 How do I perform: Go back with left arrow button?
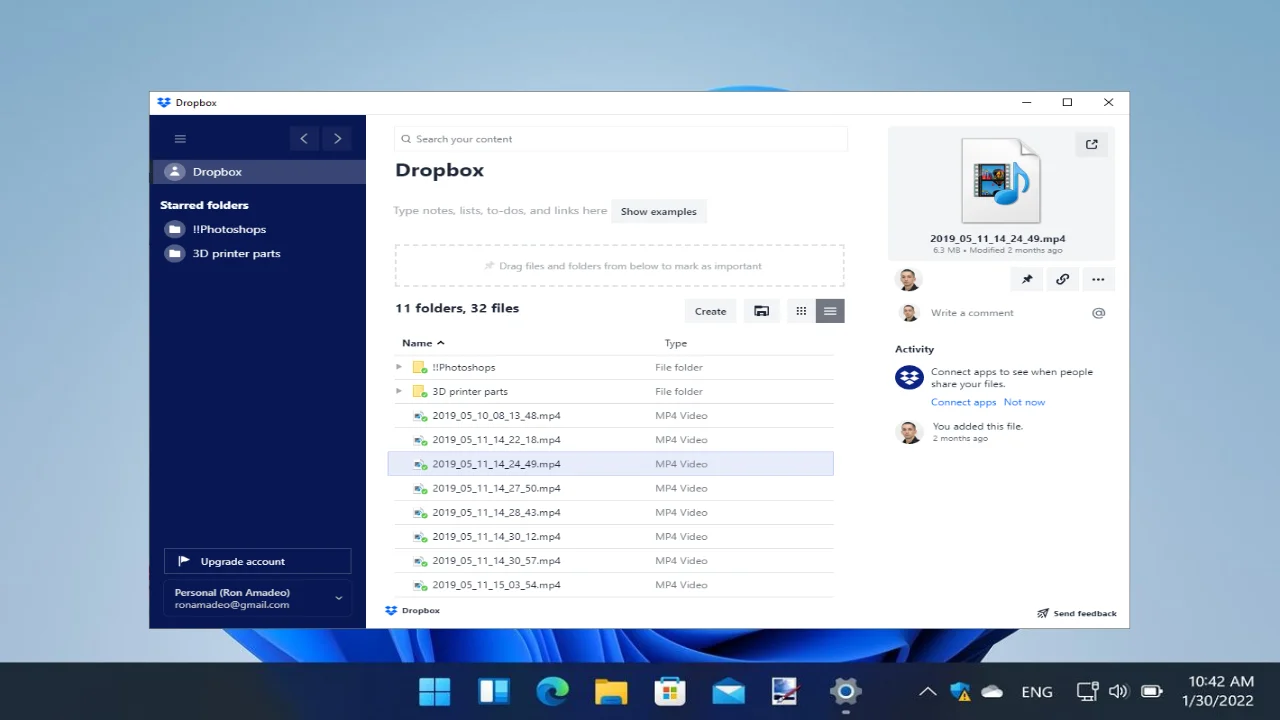tap(304, 139)
